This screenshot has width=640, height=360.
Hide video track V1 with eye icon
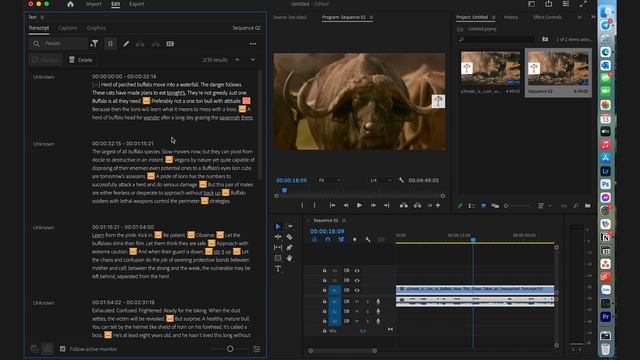coord(357,290)
